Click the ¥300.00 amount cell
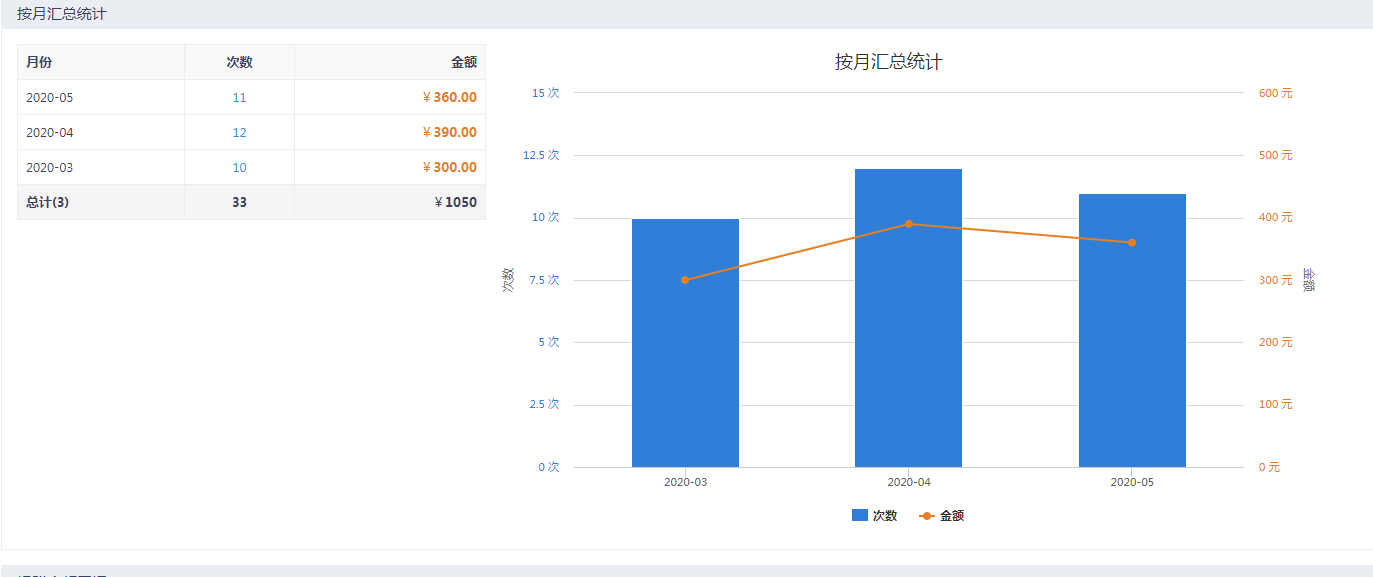Screen dimensions: 1373x577 click(x=449, y=168)
